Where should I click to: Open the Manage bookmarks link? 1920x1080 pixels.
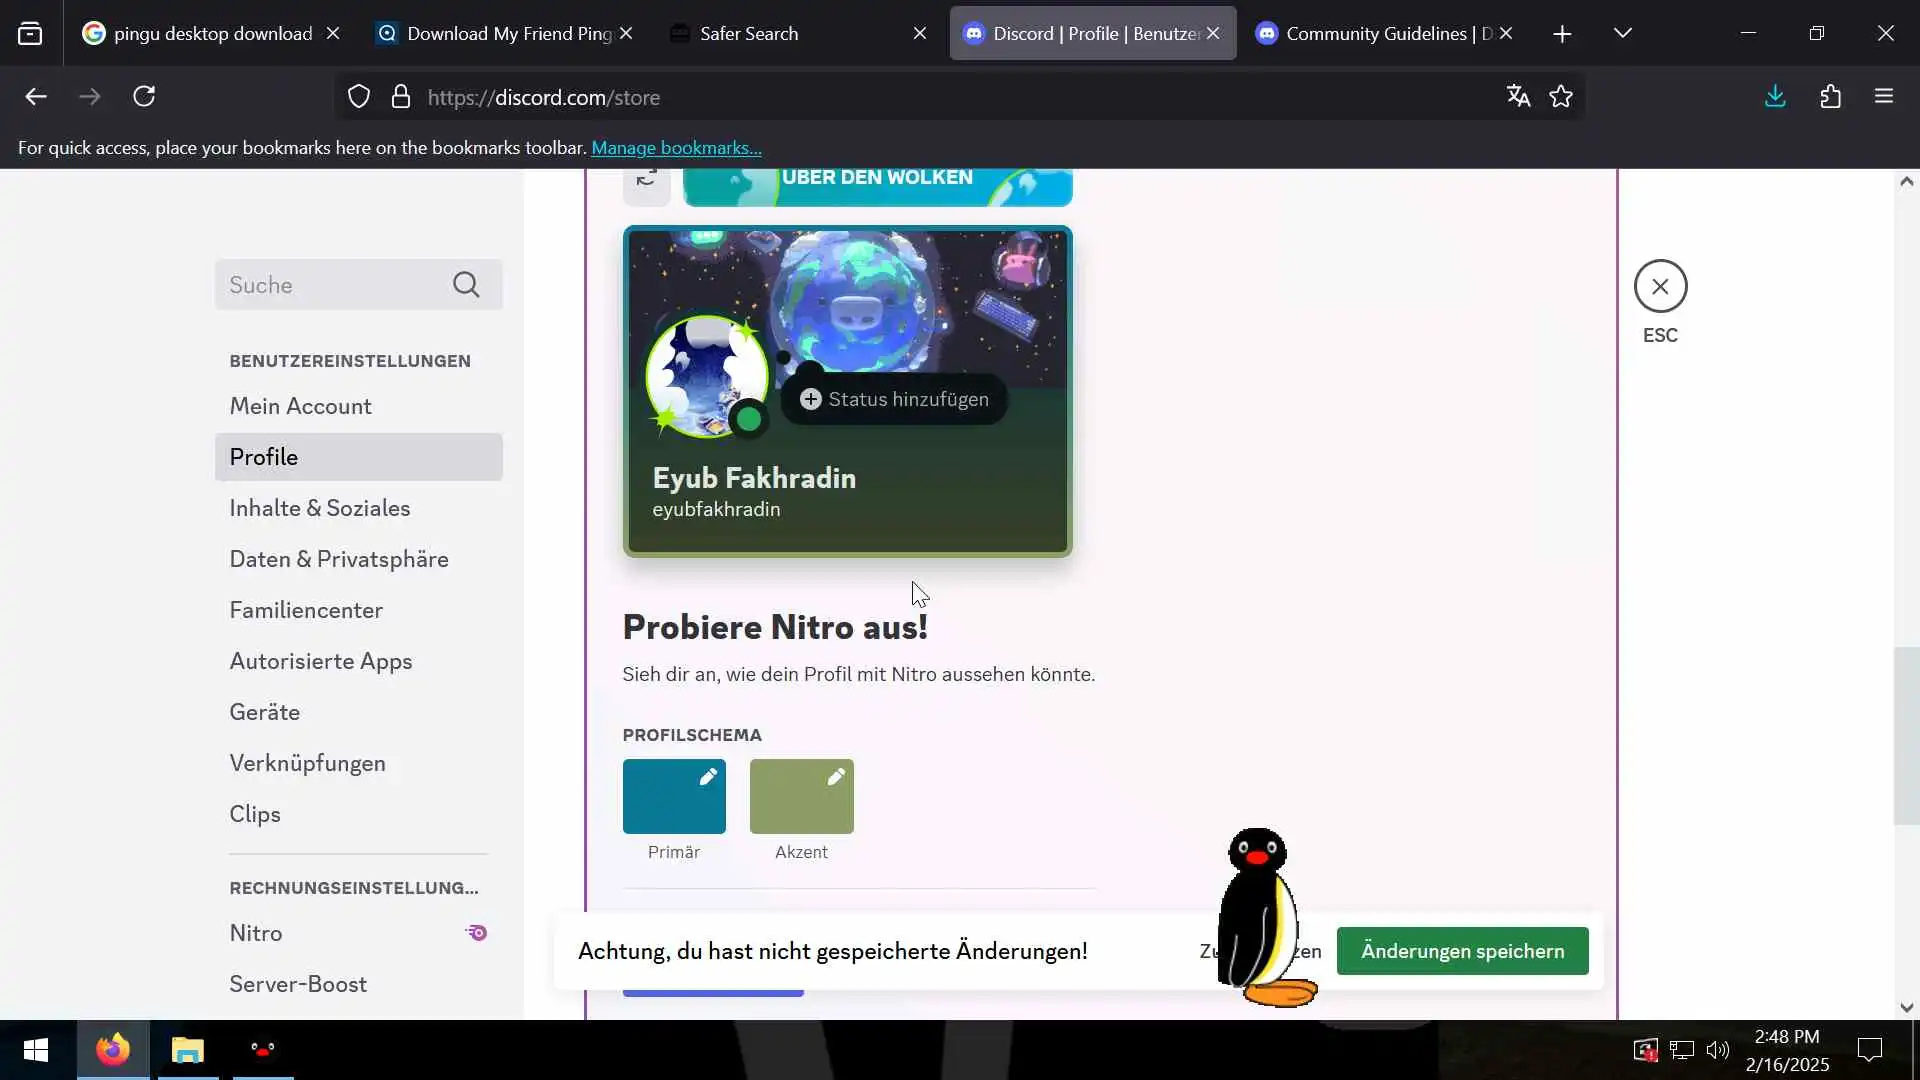point(676,148)
